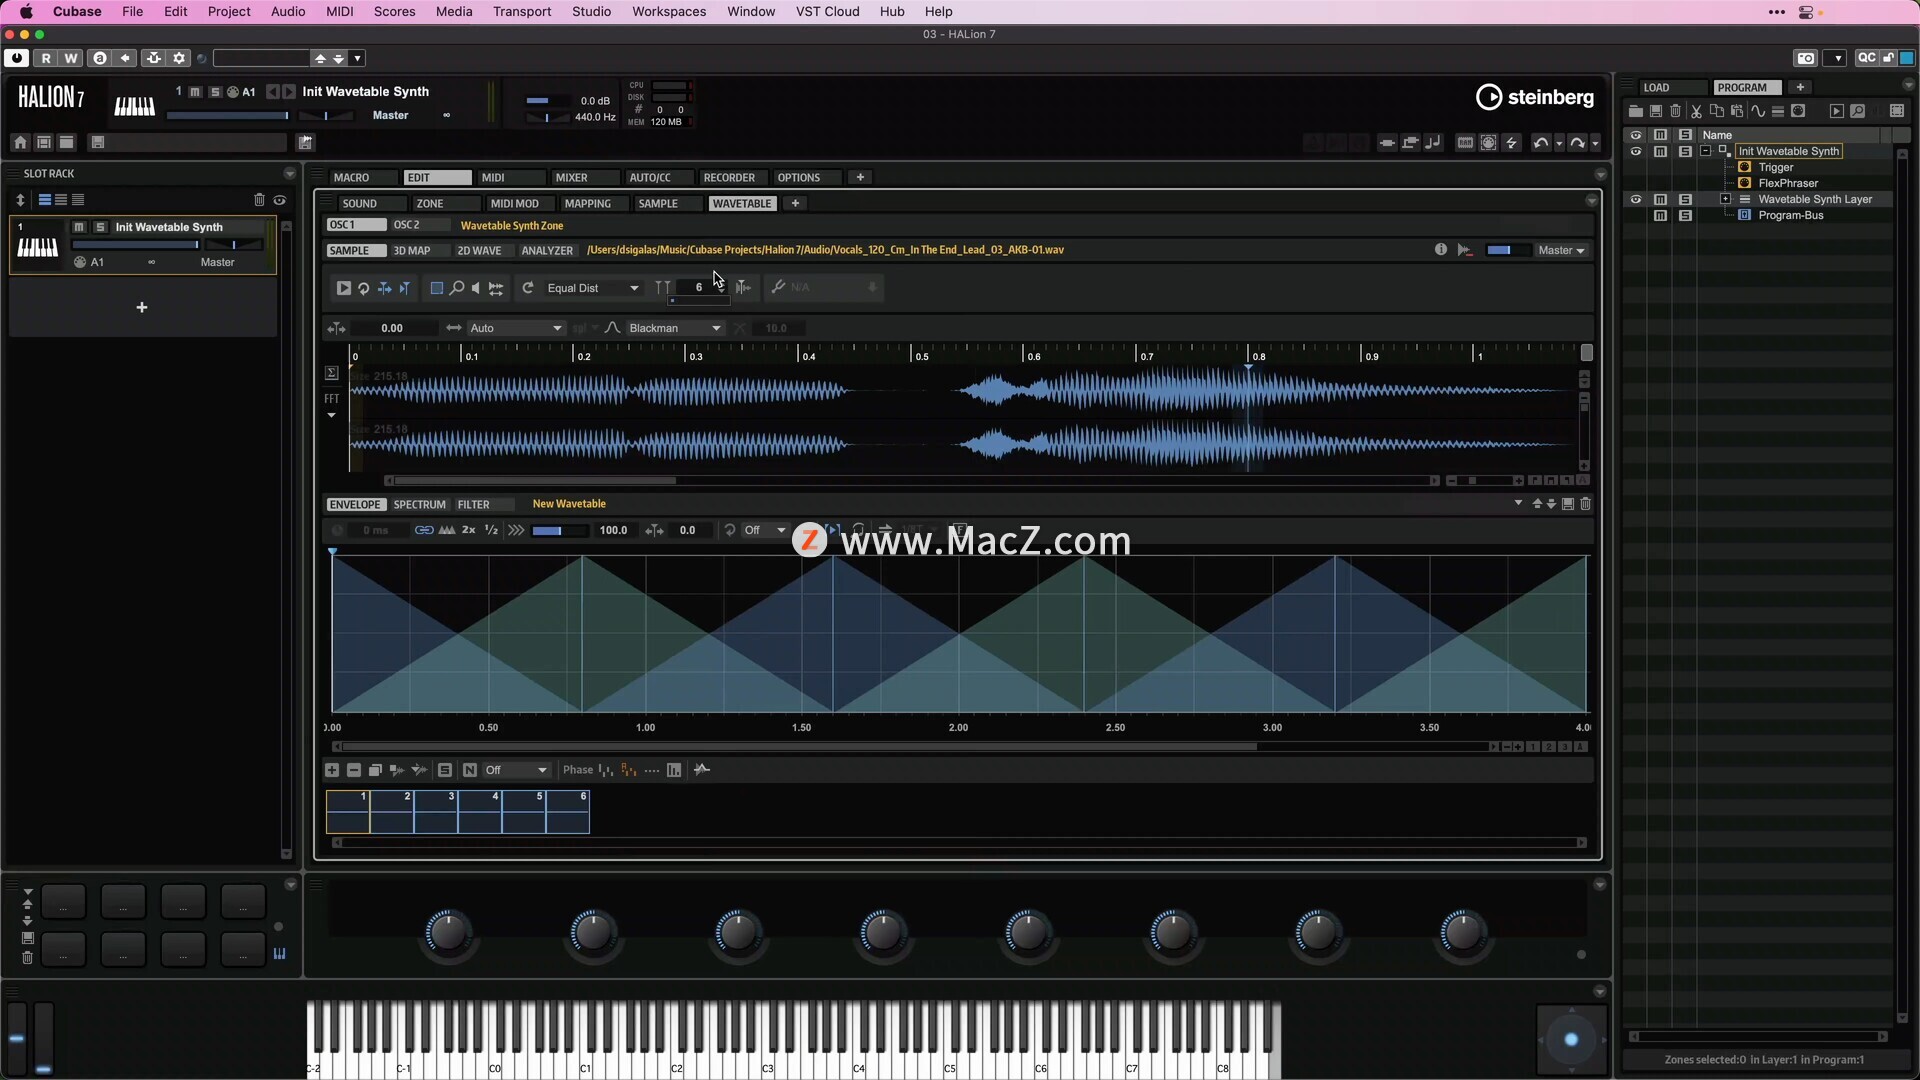Click the Copy icon in Program tree toolbar
Viewport: 1920px width, 1080px height.
1717,111
